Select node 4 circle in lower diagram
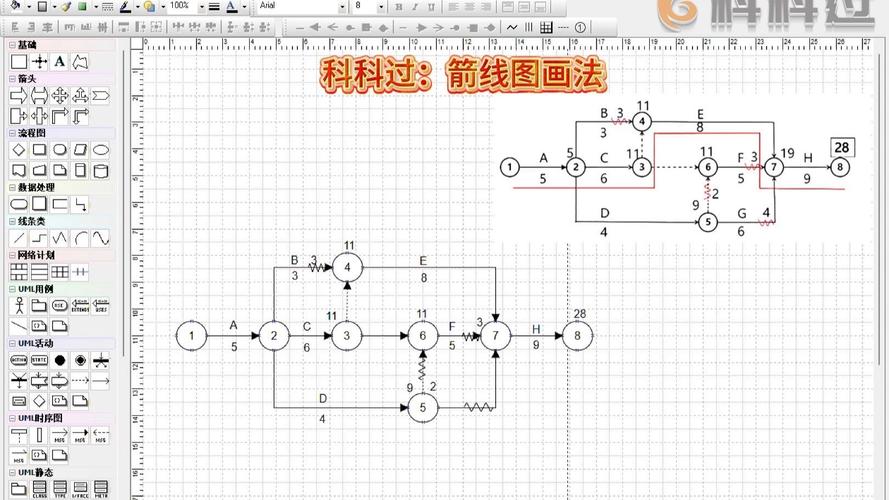The width and height of the screenshot is (889, 500). 348,268
